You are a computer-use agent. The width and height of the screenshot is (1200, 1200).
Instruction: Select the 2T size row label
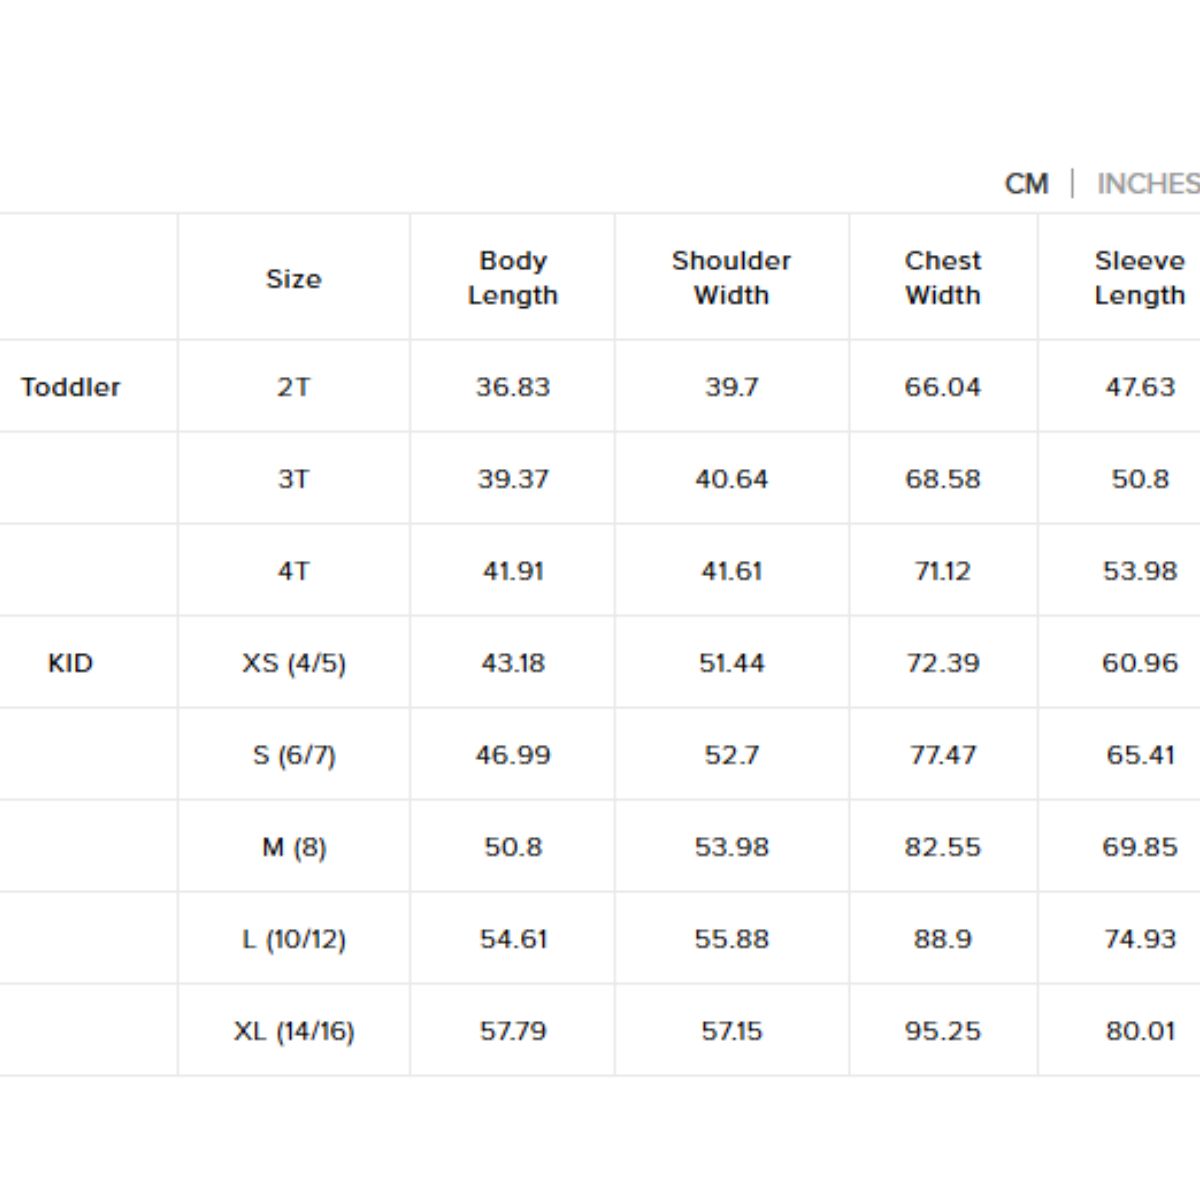[293, 387]
